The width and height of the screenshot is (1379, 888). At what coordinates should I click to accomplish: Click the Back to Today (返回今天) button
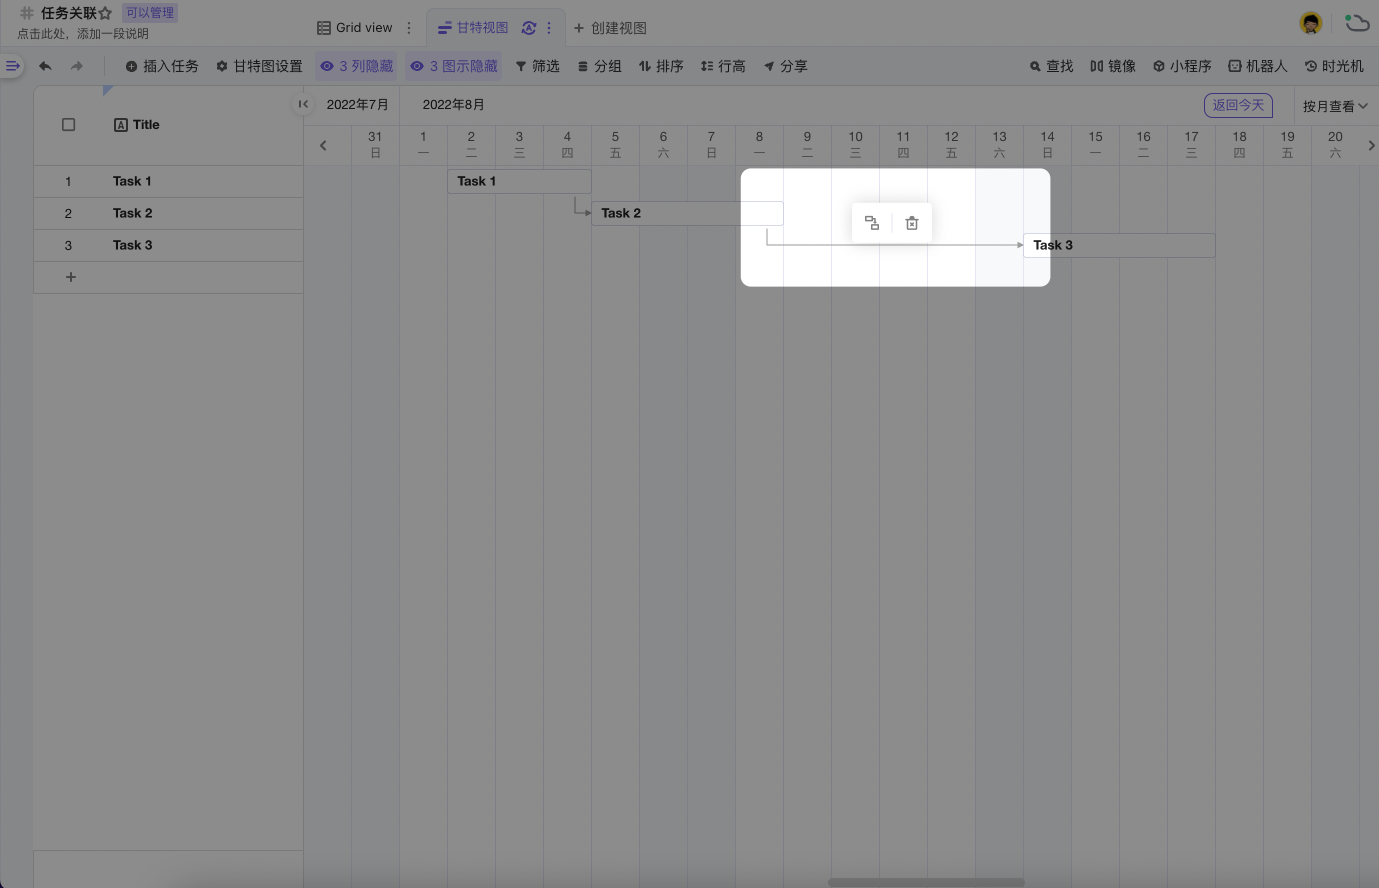tap(1238, 105)
